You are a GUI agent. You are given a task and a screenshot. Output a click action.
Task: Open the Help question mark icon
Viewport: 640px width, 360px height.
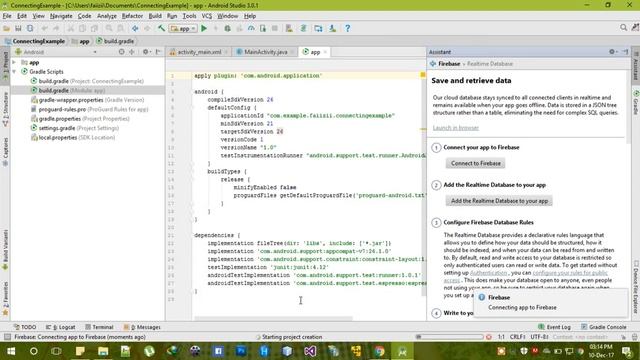click(347, 29)
